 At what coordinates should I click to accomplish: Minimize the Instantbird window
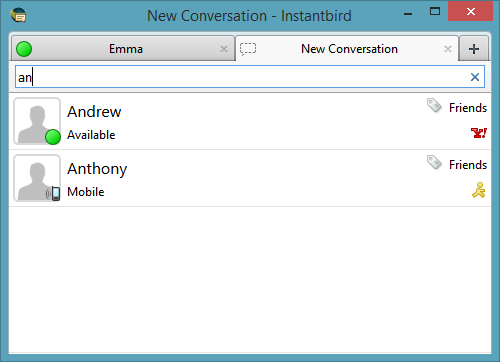click(x=408, y=14)
